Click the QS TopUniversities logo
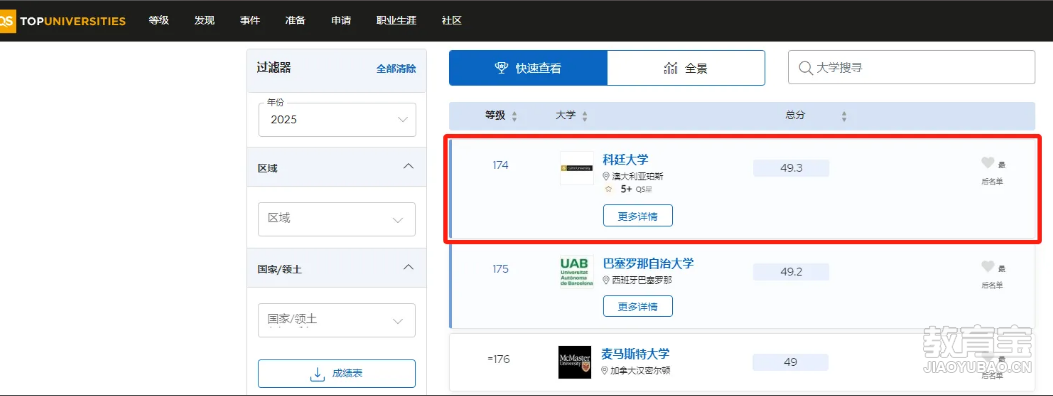Image resolution: width=1053 pixels, height=396 pixels. point(62,21)
